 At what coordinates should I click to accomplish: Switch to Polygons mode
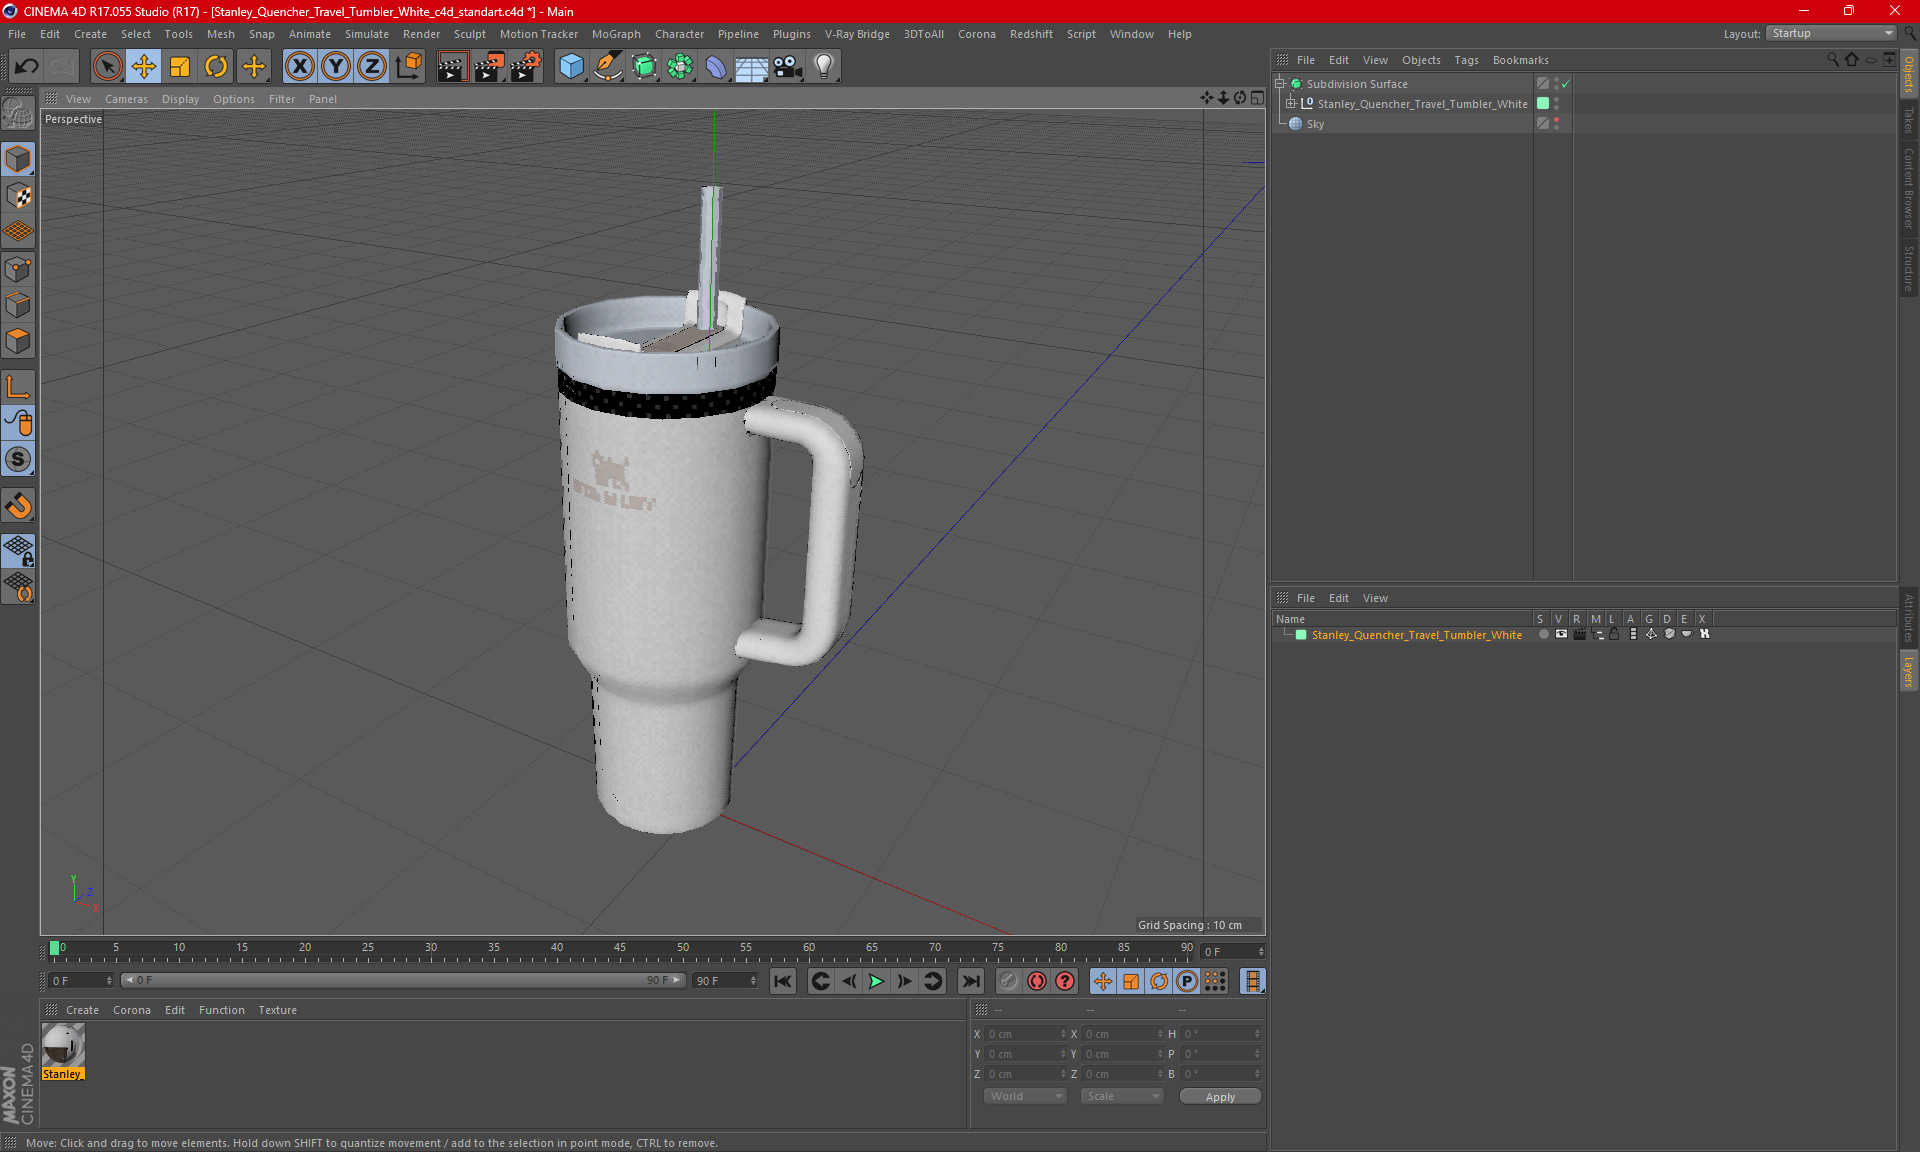[18, 341]
